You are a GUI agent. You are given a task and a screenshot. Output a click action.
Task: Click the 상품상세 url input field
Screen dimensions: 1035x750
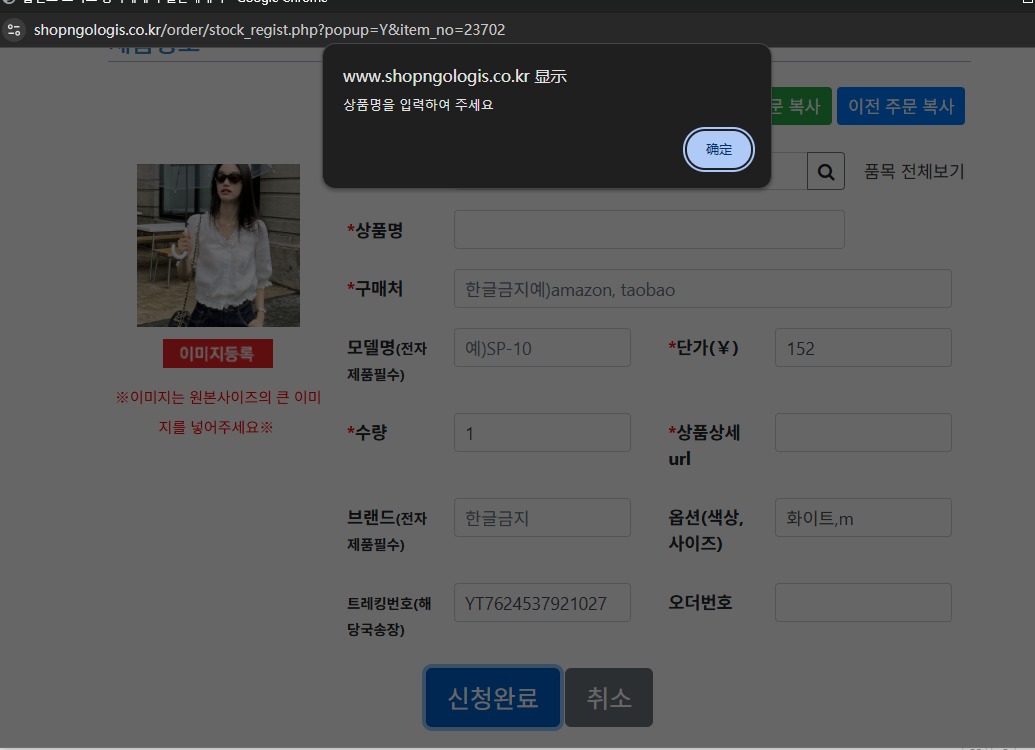863,432
